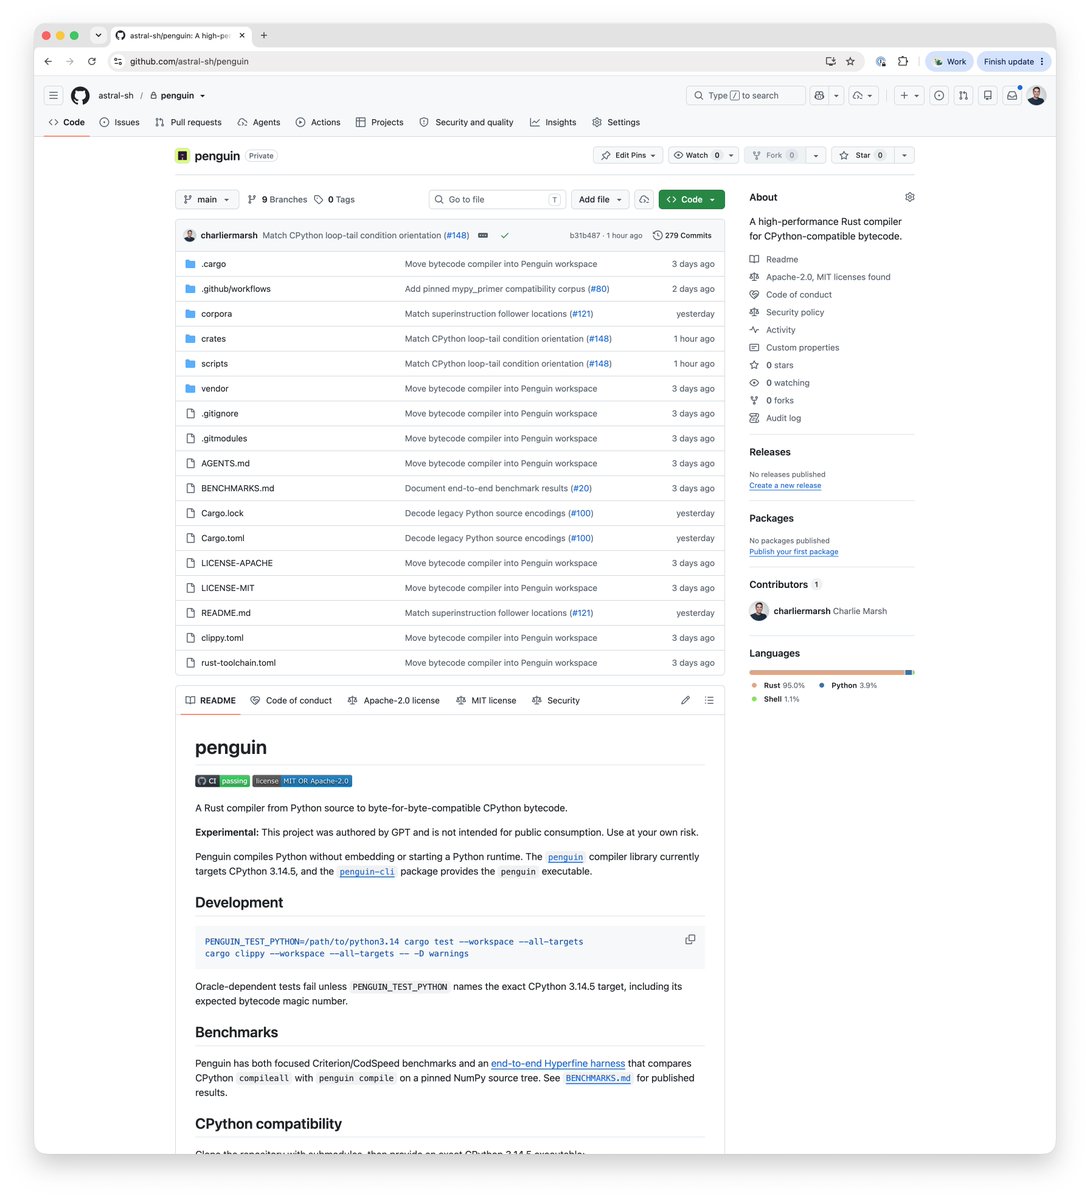
Task: Open the rust-toolchain.toml file
Action: (x=239, y=663)
